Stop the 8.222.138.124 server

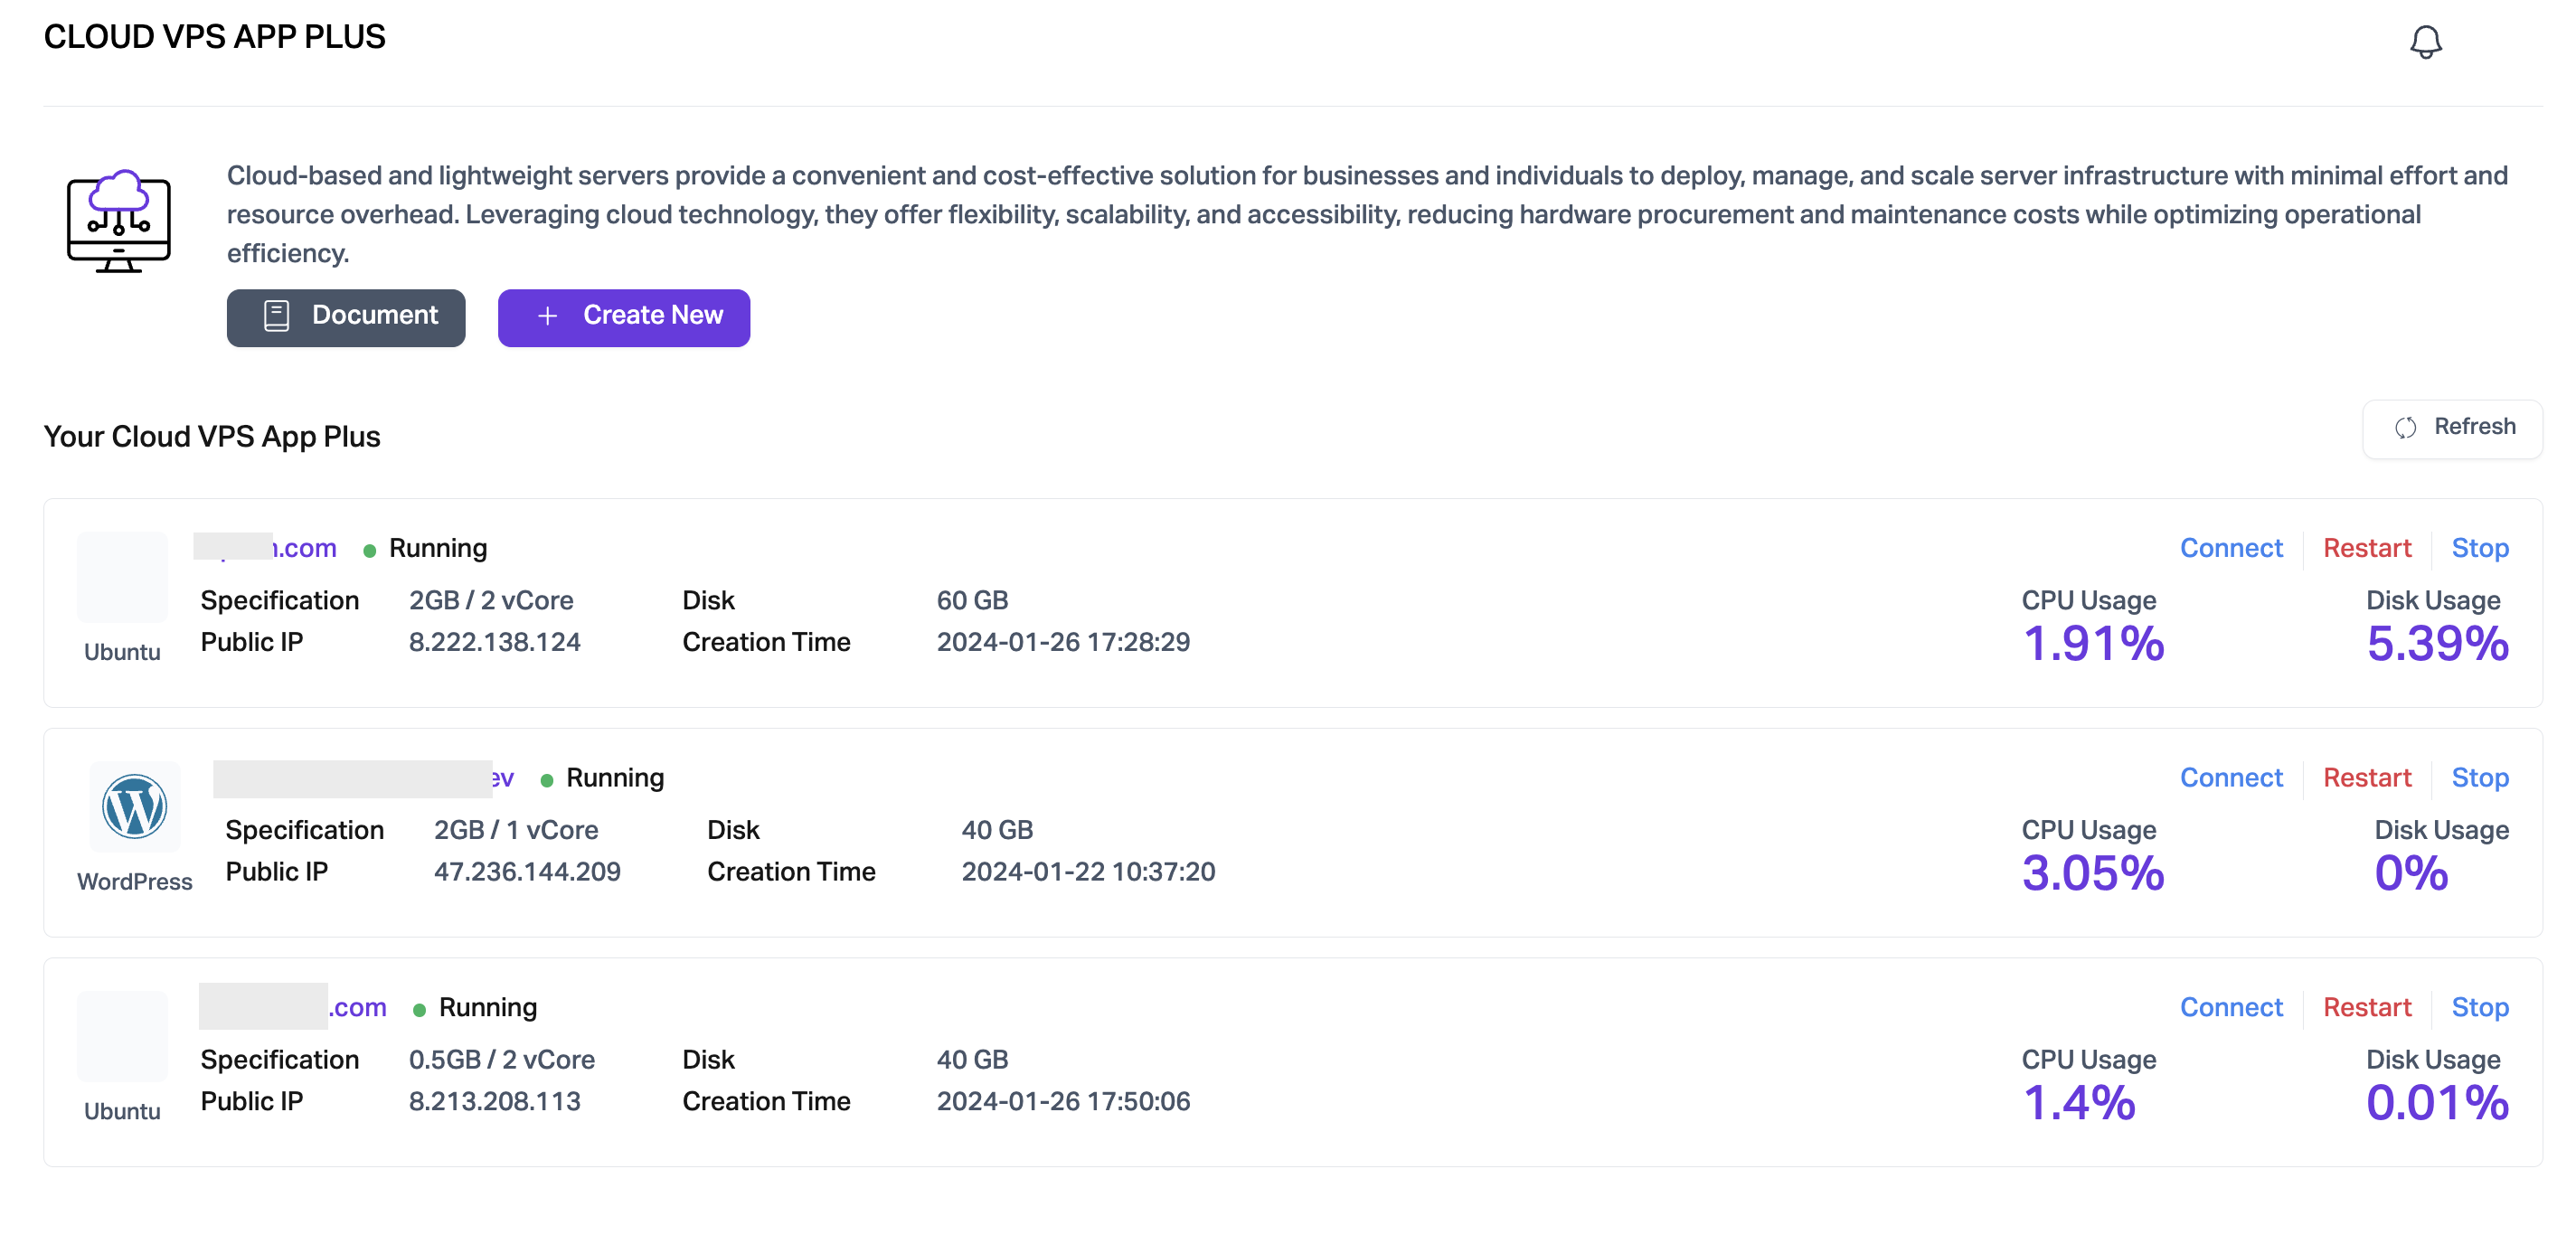tap(2480, 548)
